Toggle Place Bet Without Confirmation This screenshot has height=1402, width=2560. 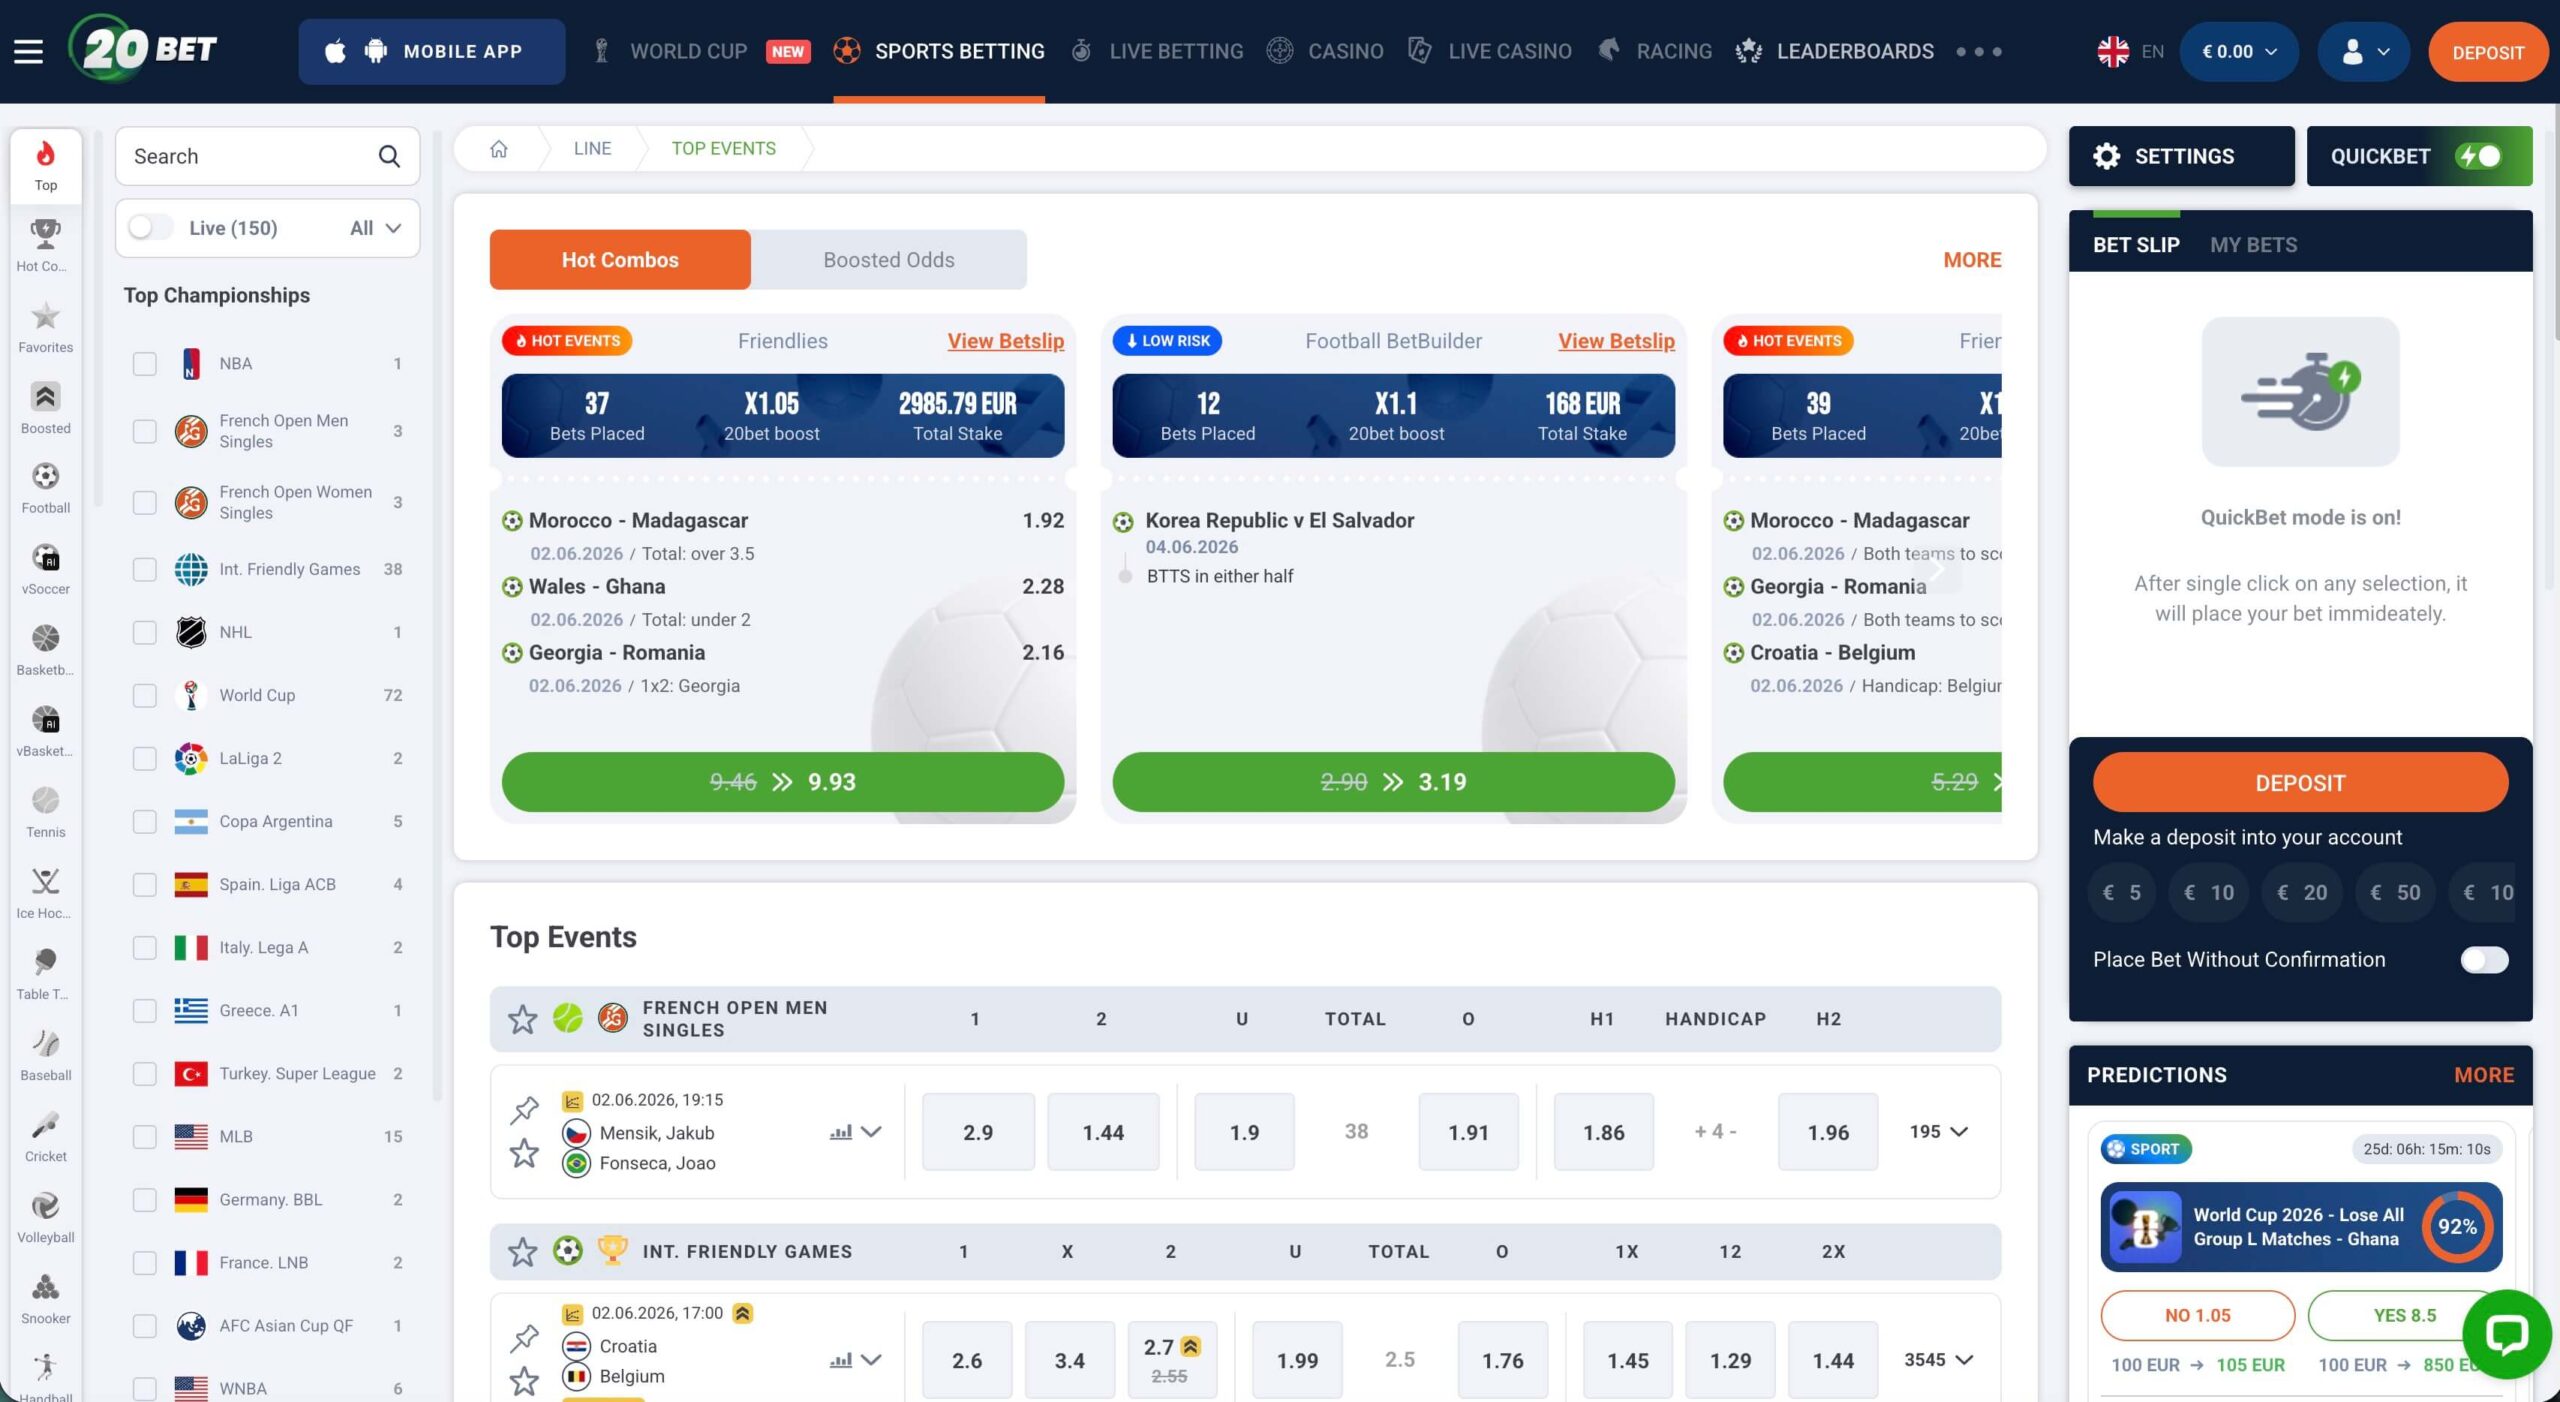(2484, 959)
